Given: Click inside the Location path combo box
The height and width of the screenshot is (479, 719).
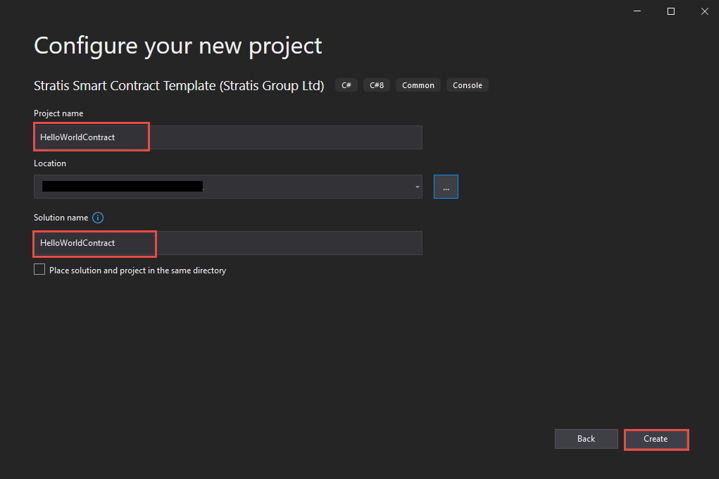Looking at the screenshot, I should point(300,187).
